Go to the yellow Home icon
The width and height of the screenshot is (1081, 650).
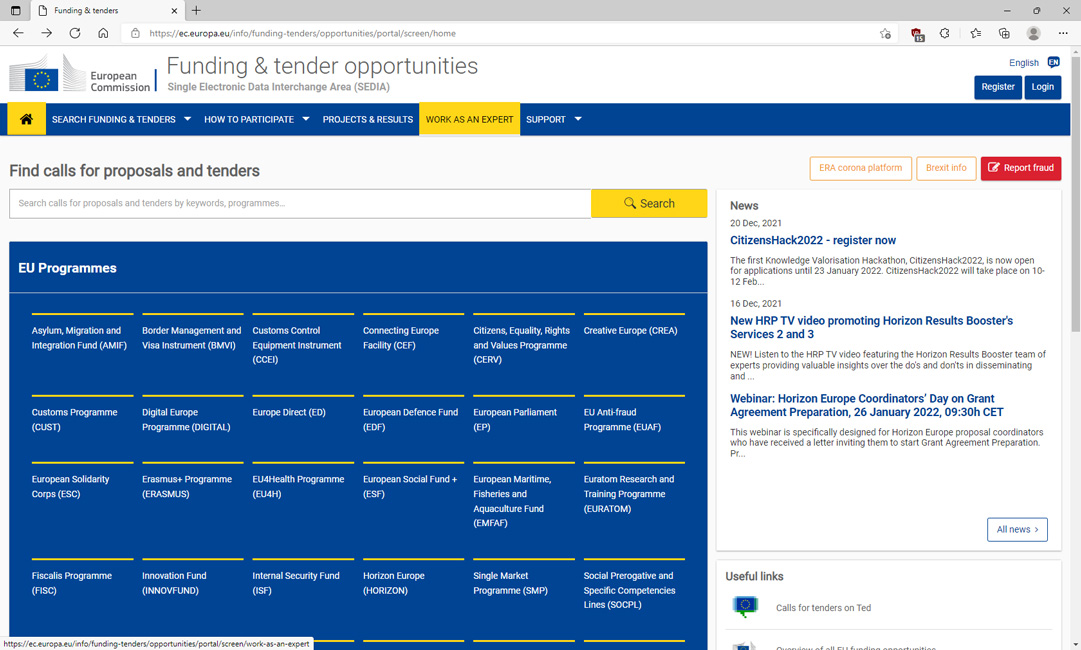(26, 119)
